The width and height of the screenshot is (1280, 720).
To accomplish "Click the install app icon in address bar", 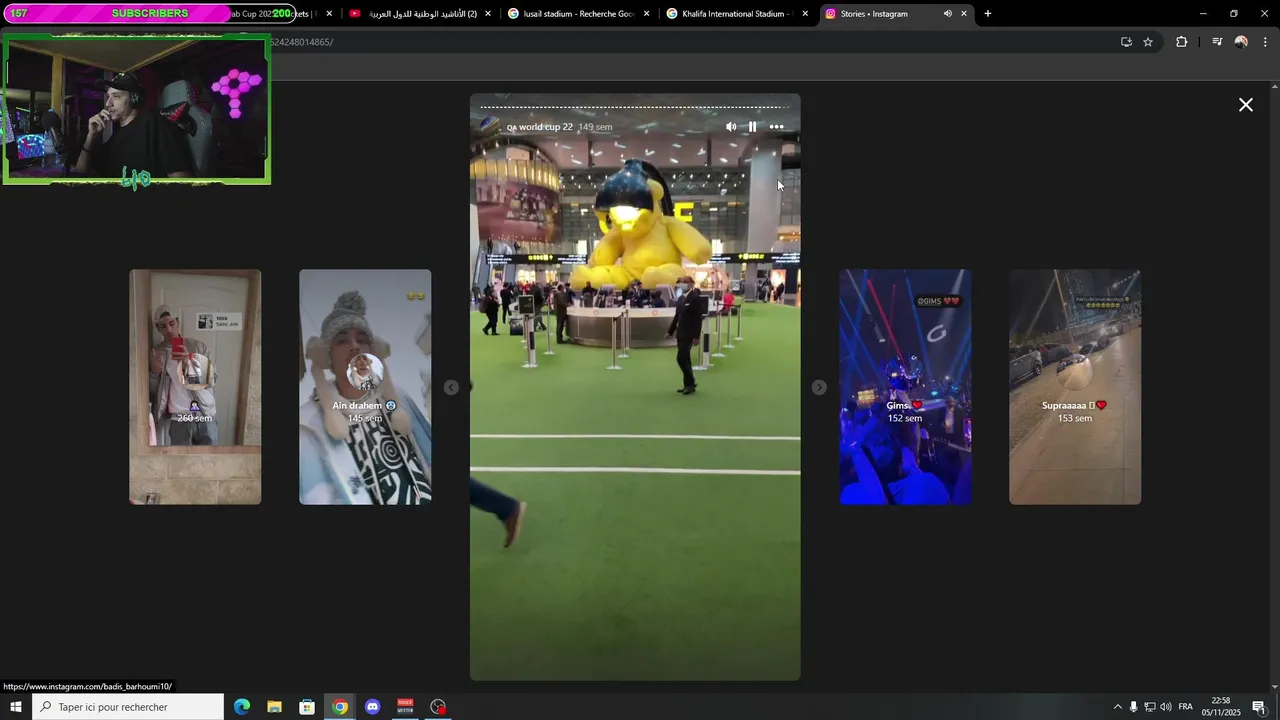I will tap(1126, 42).
